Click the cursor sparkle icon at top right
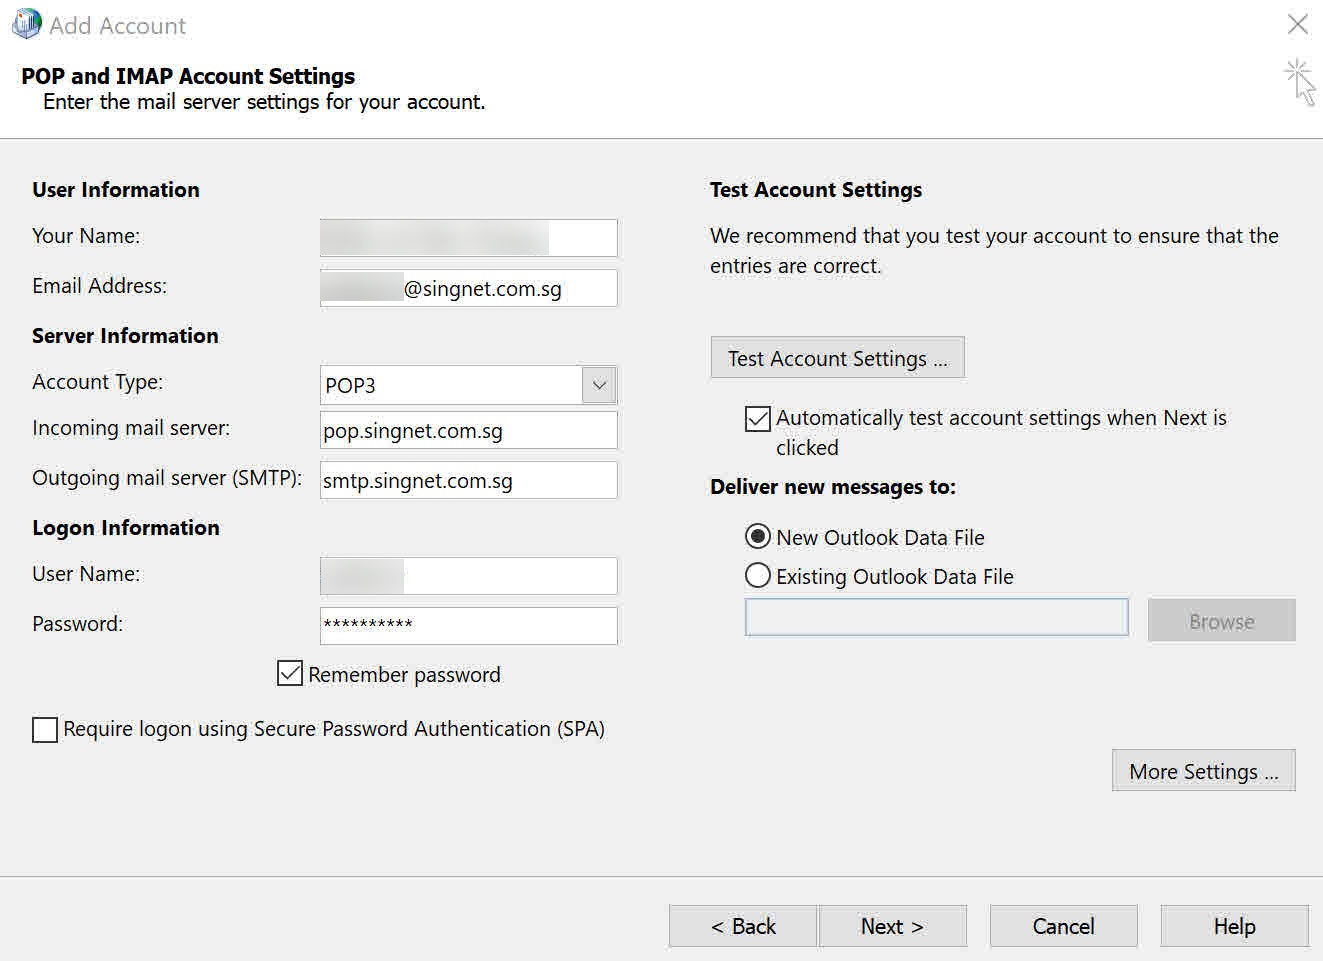 pyautogui.click(x=1300, y=80)
